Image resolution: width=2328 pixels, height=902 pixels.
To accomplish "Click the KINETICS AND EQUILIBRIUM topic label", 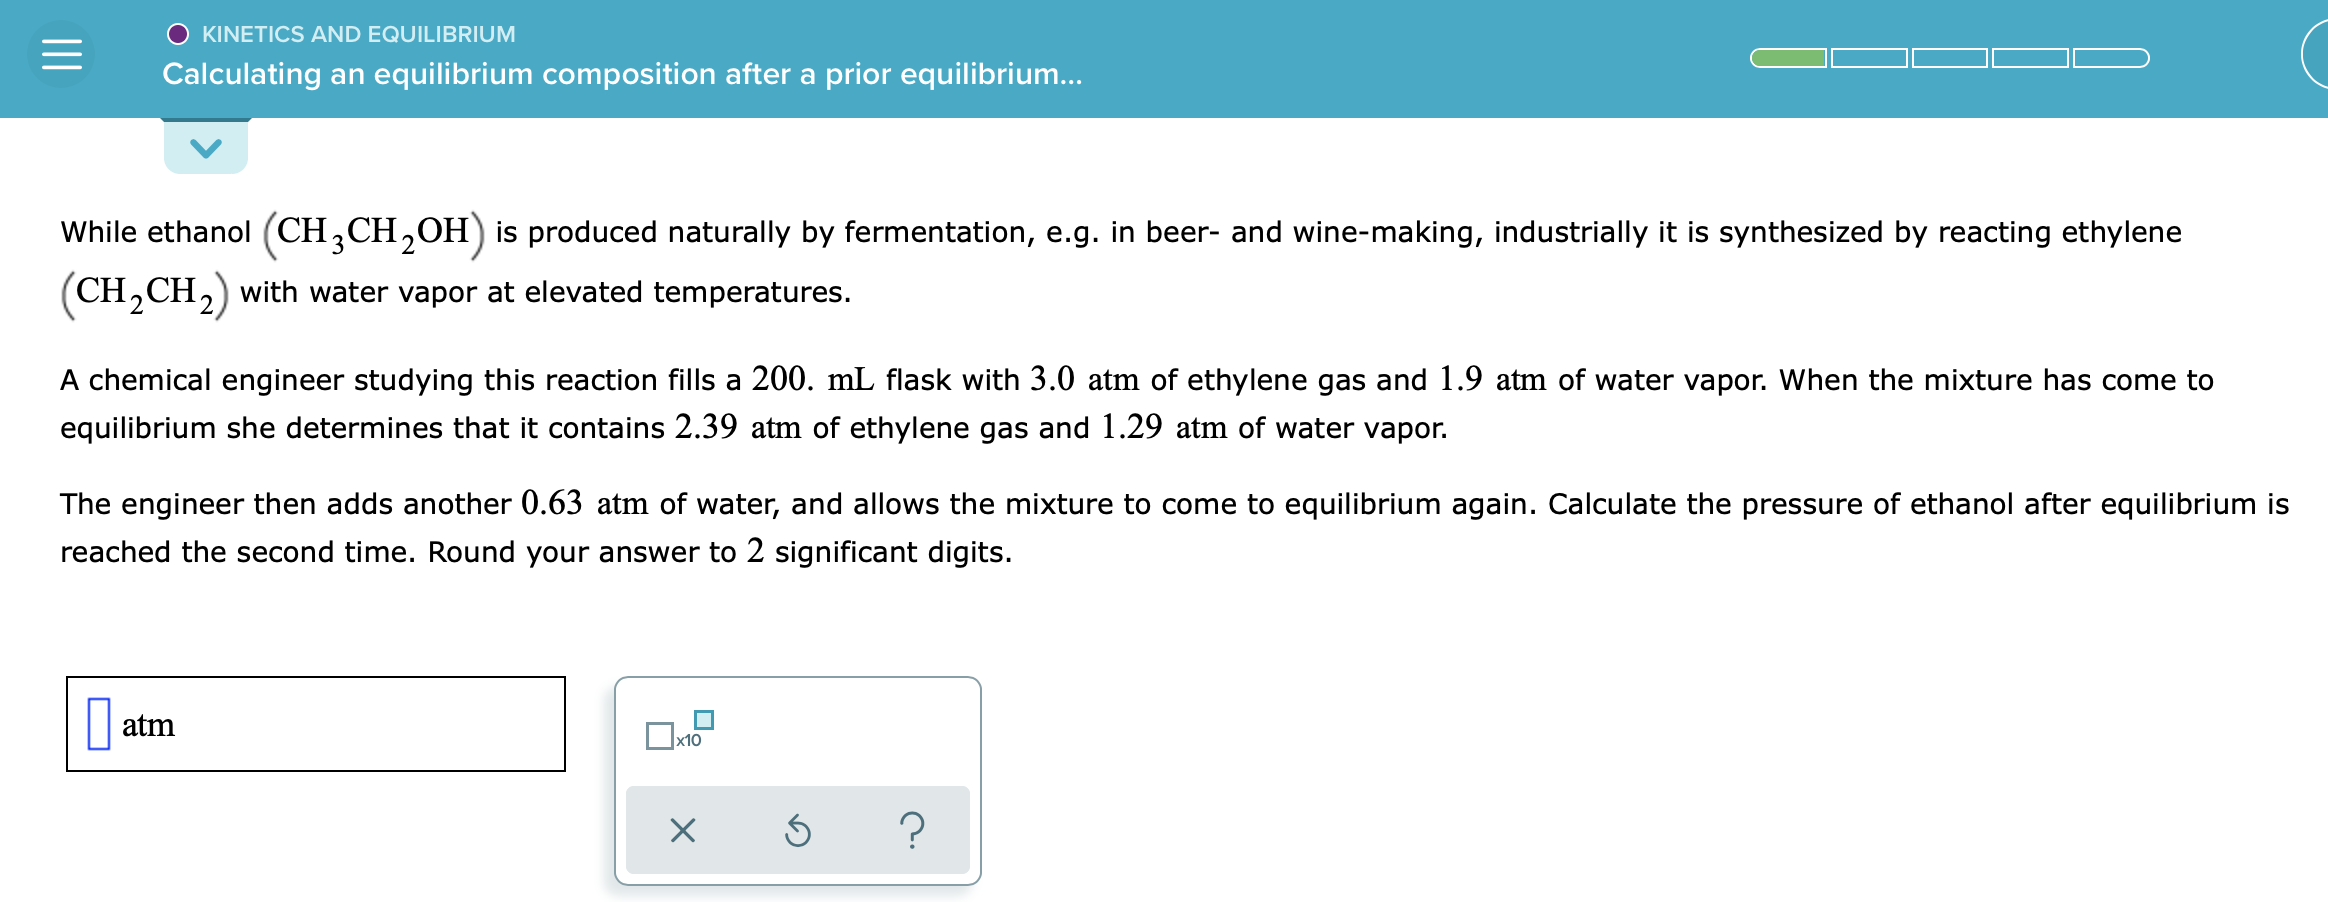I will [357, 33].
